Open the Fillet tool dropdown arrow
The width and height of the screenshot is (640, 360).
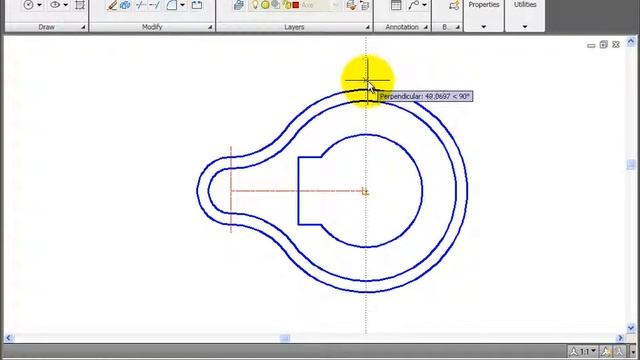point(182,5)
